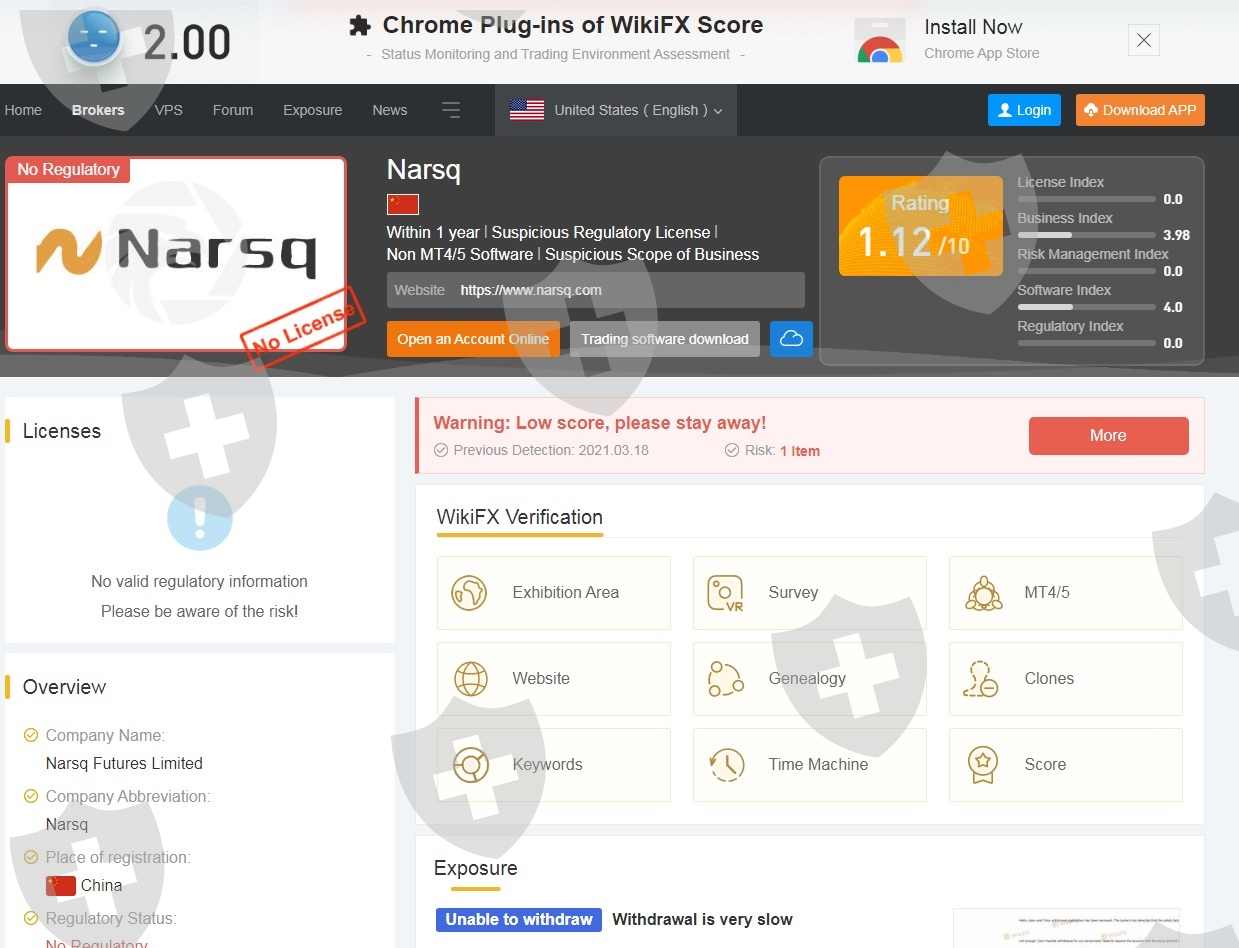The width and height of the screenshot is (1239, 948).
Task: Open the Survey VR icon
Action: pos(725,593)
